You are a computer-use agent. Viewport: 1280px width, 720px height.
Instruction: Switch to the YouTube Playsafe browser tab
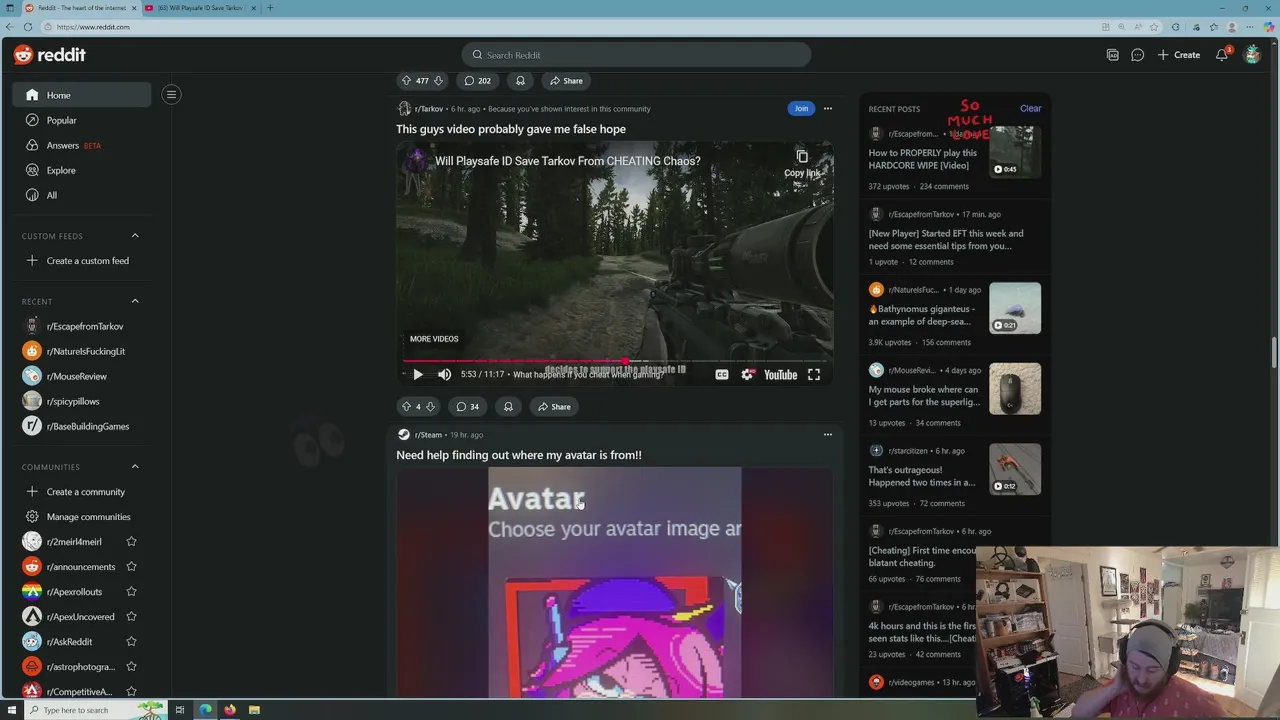coord(200,8)
